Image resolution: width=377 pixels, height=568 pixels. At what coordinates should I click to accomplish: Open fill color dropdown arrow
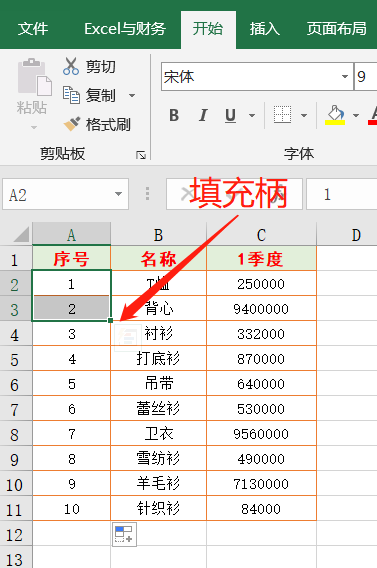pos(356,116)
